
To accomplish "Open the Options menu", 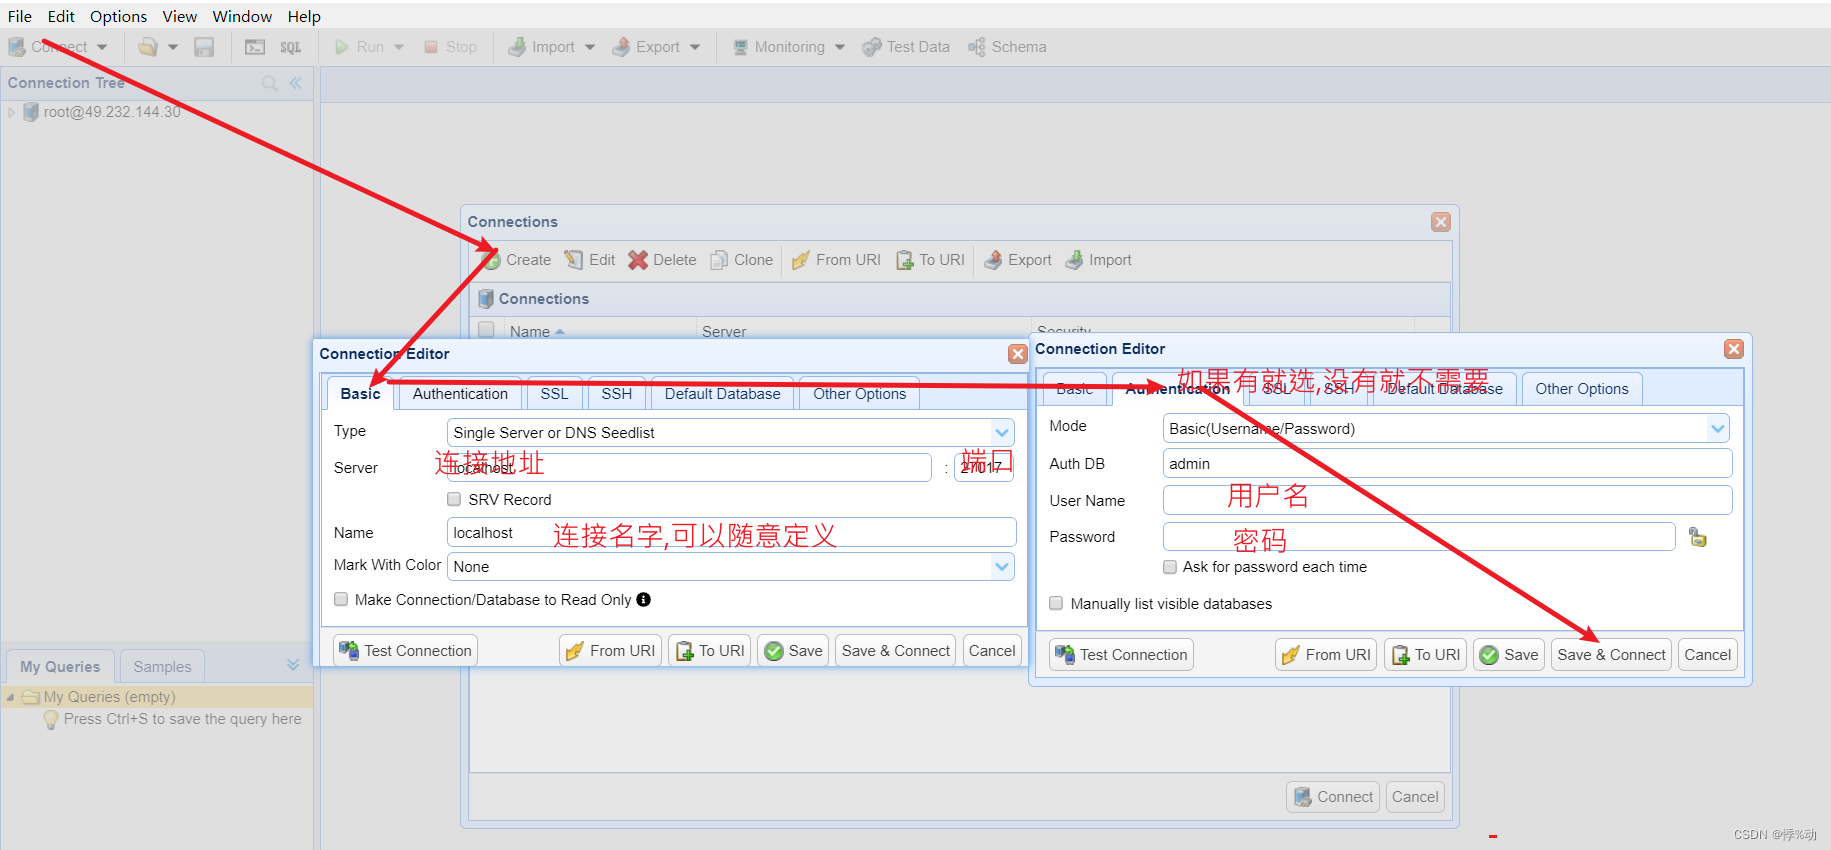I will click(118, 16).
